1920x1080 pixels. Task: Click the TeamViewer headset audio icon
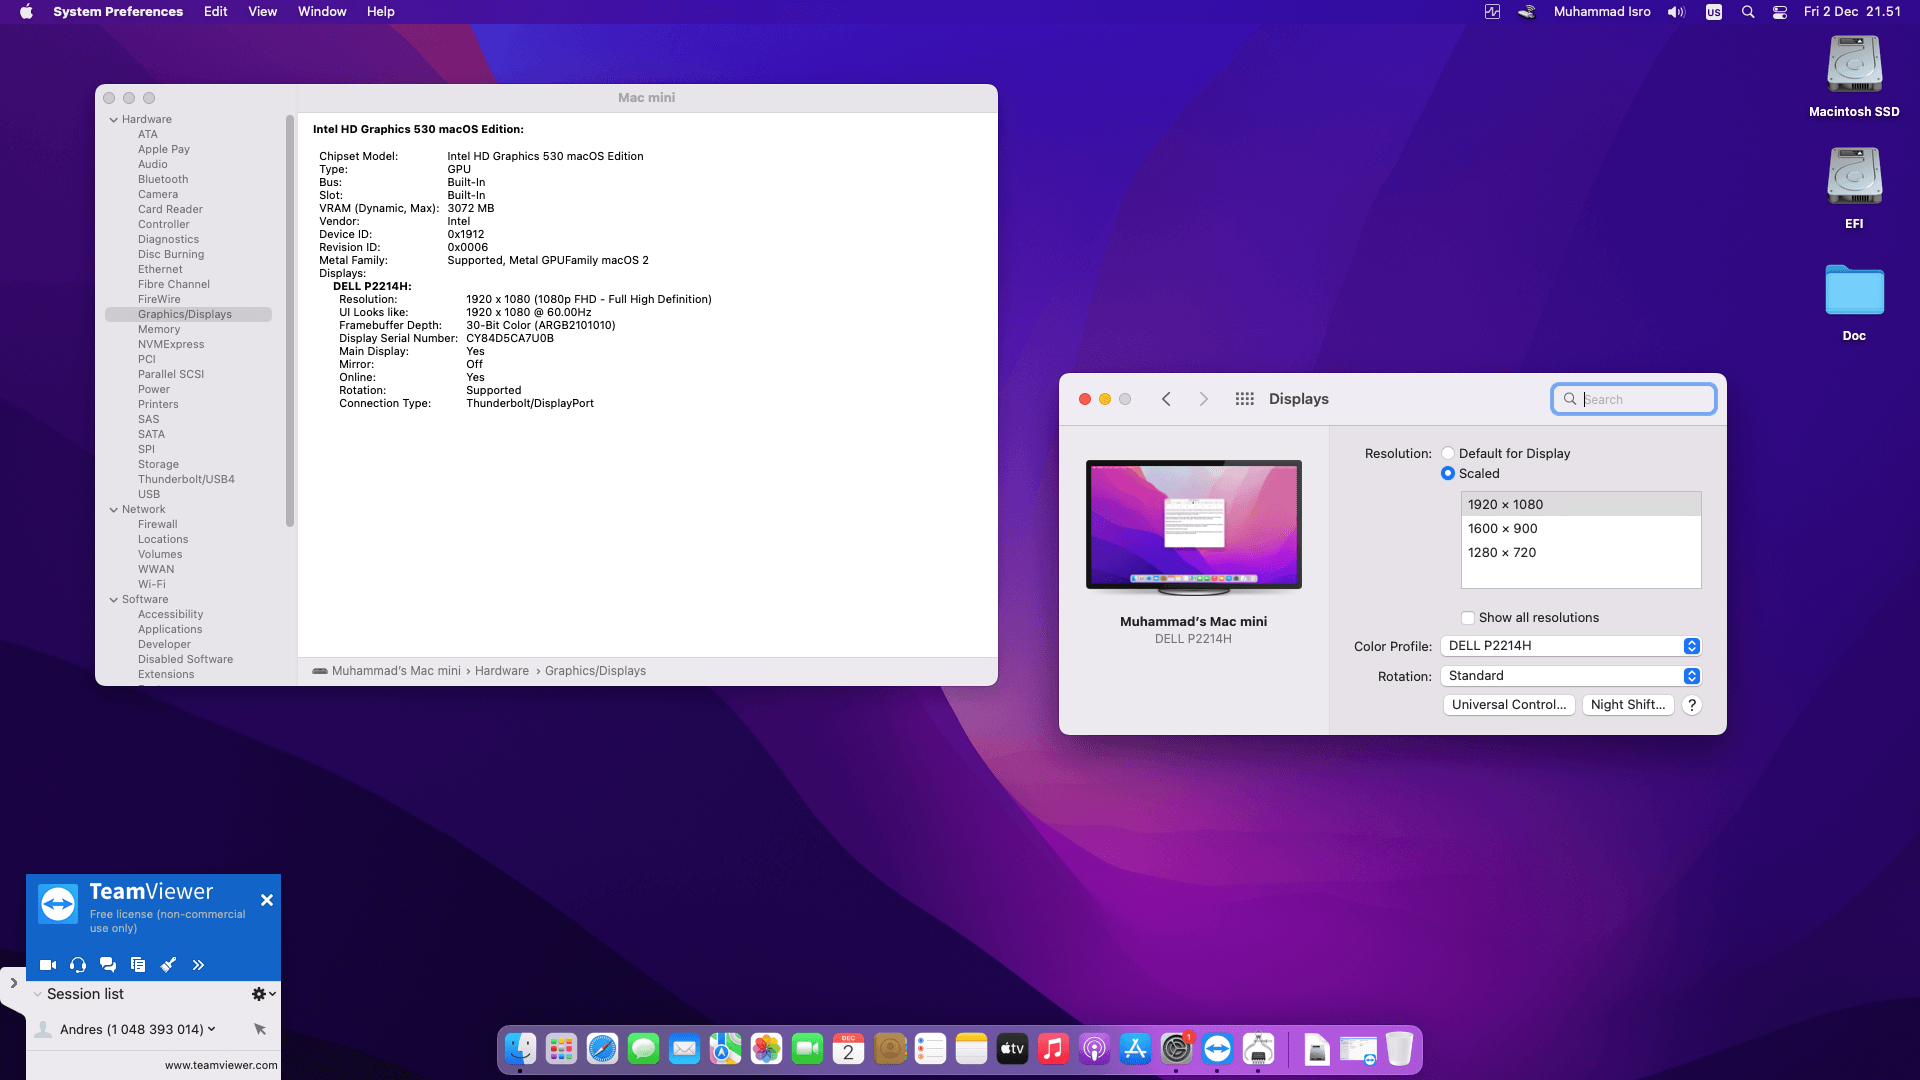pyautogui.click(x=78, y=965)
